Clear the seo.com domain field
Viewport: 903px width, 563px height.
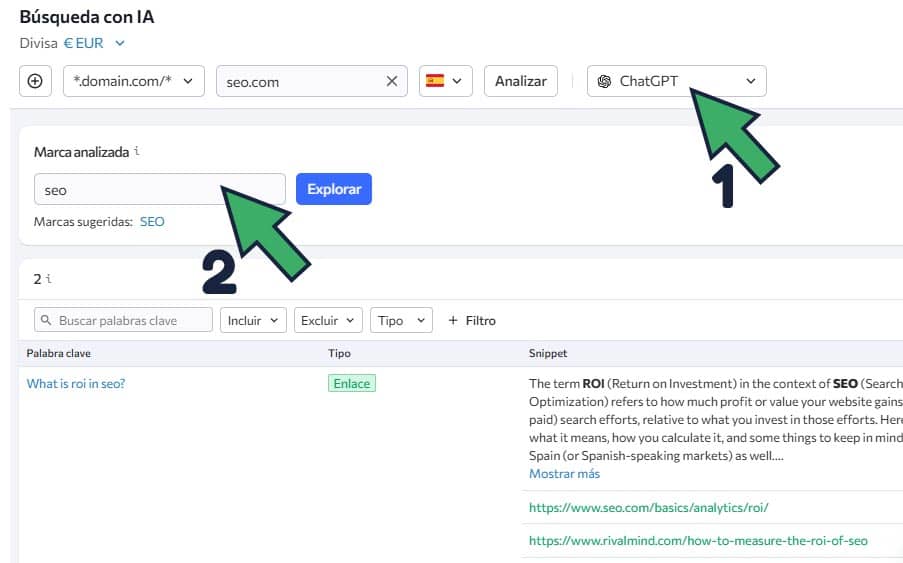[x=392, y=81]
